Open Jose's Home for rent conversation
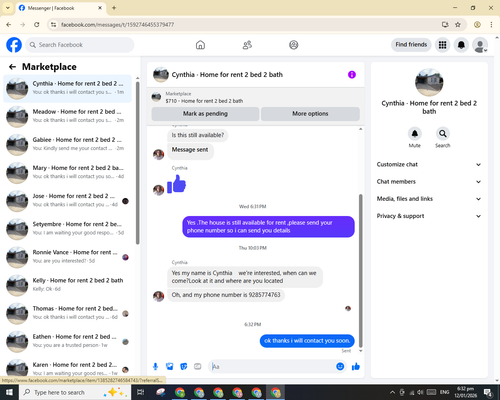This screenshot has width=500, height=400. [67, 201]
